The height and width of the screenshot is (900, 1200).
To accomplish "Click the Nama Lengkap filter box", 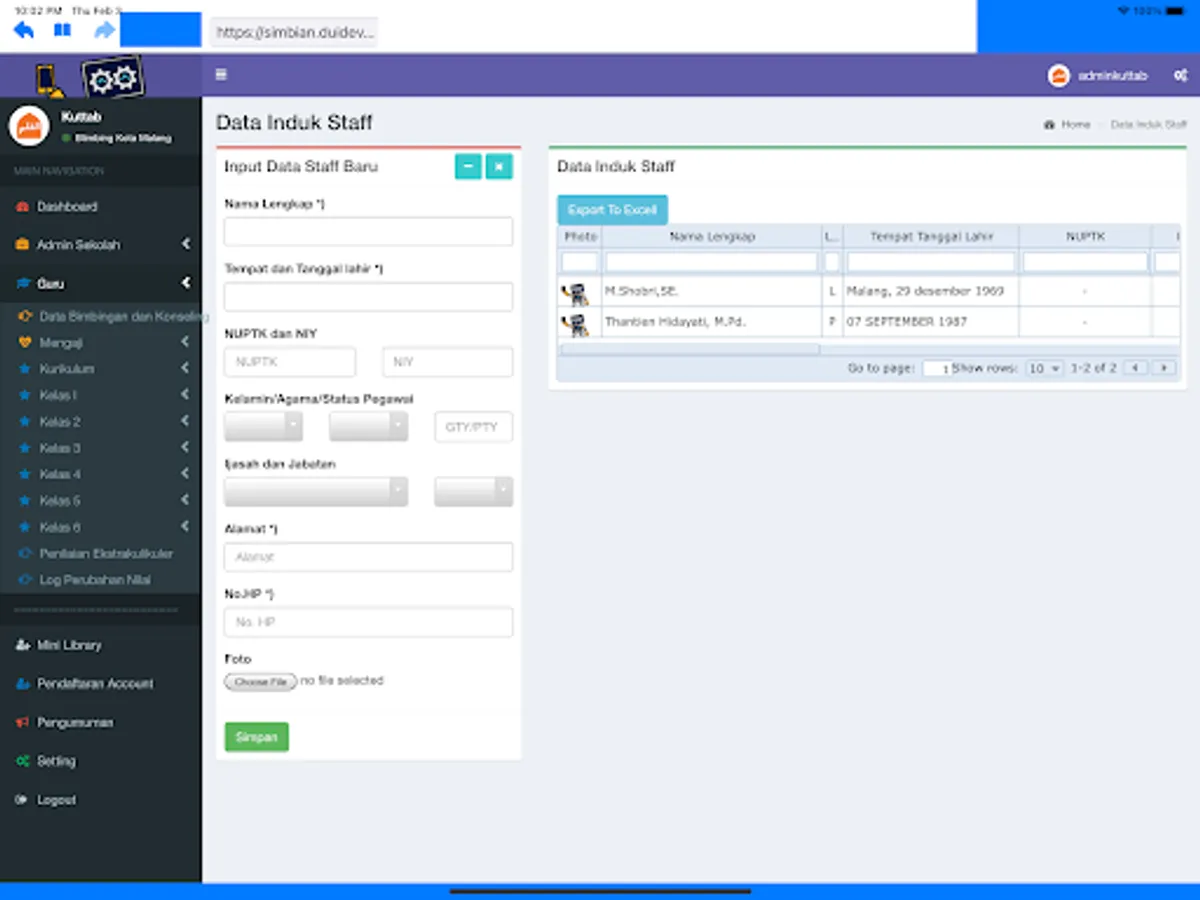I will [712, 262].
